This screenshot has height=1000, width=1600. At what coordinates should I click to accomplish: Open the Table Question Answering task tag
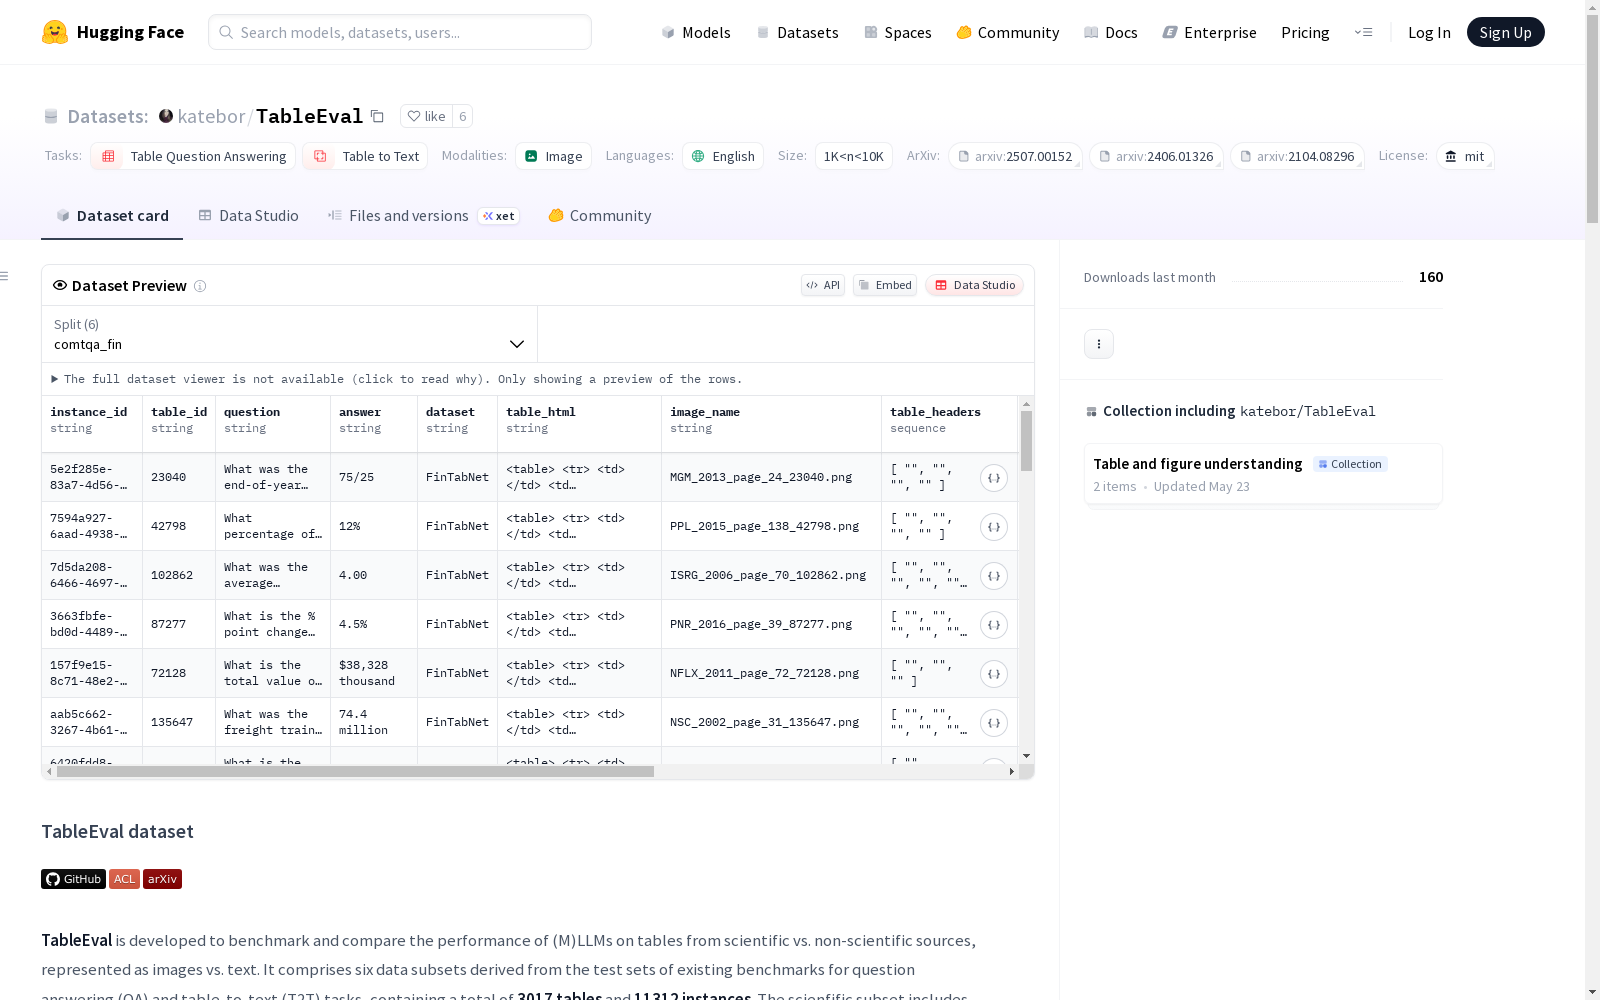[193, 156]
